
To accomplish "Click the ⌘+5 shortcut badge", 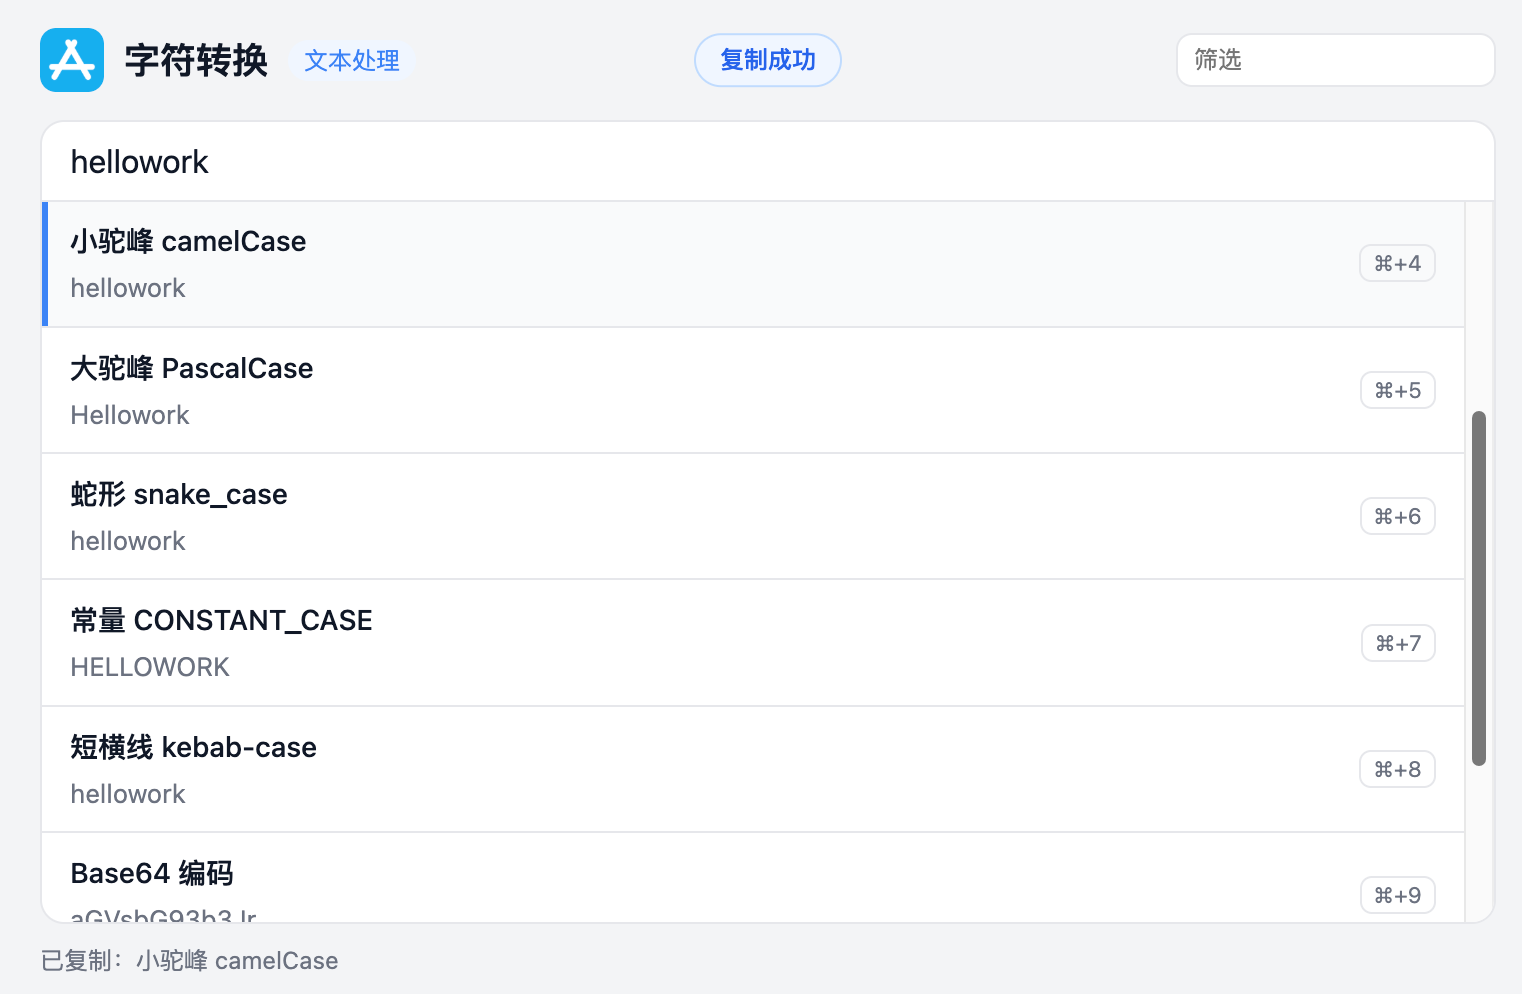I will tap(1397, 390).
